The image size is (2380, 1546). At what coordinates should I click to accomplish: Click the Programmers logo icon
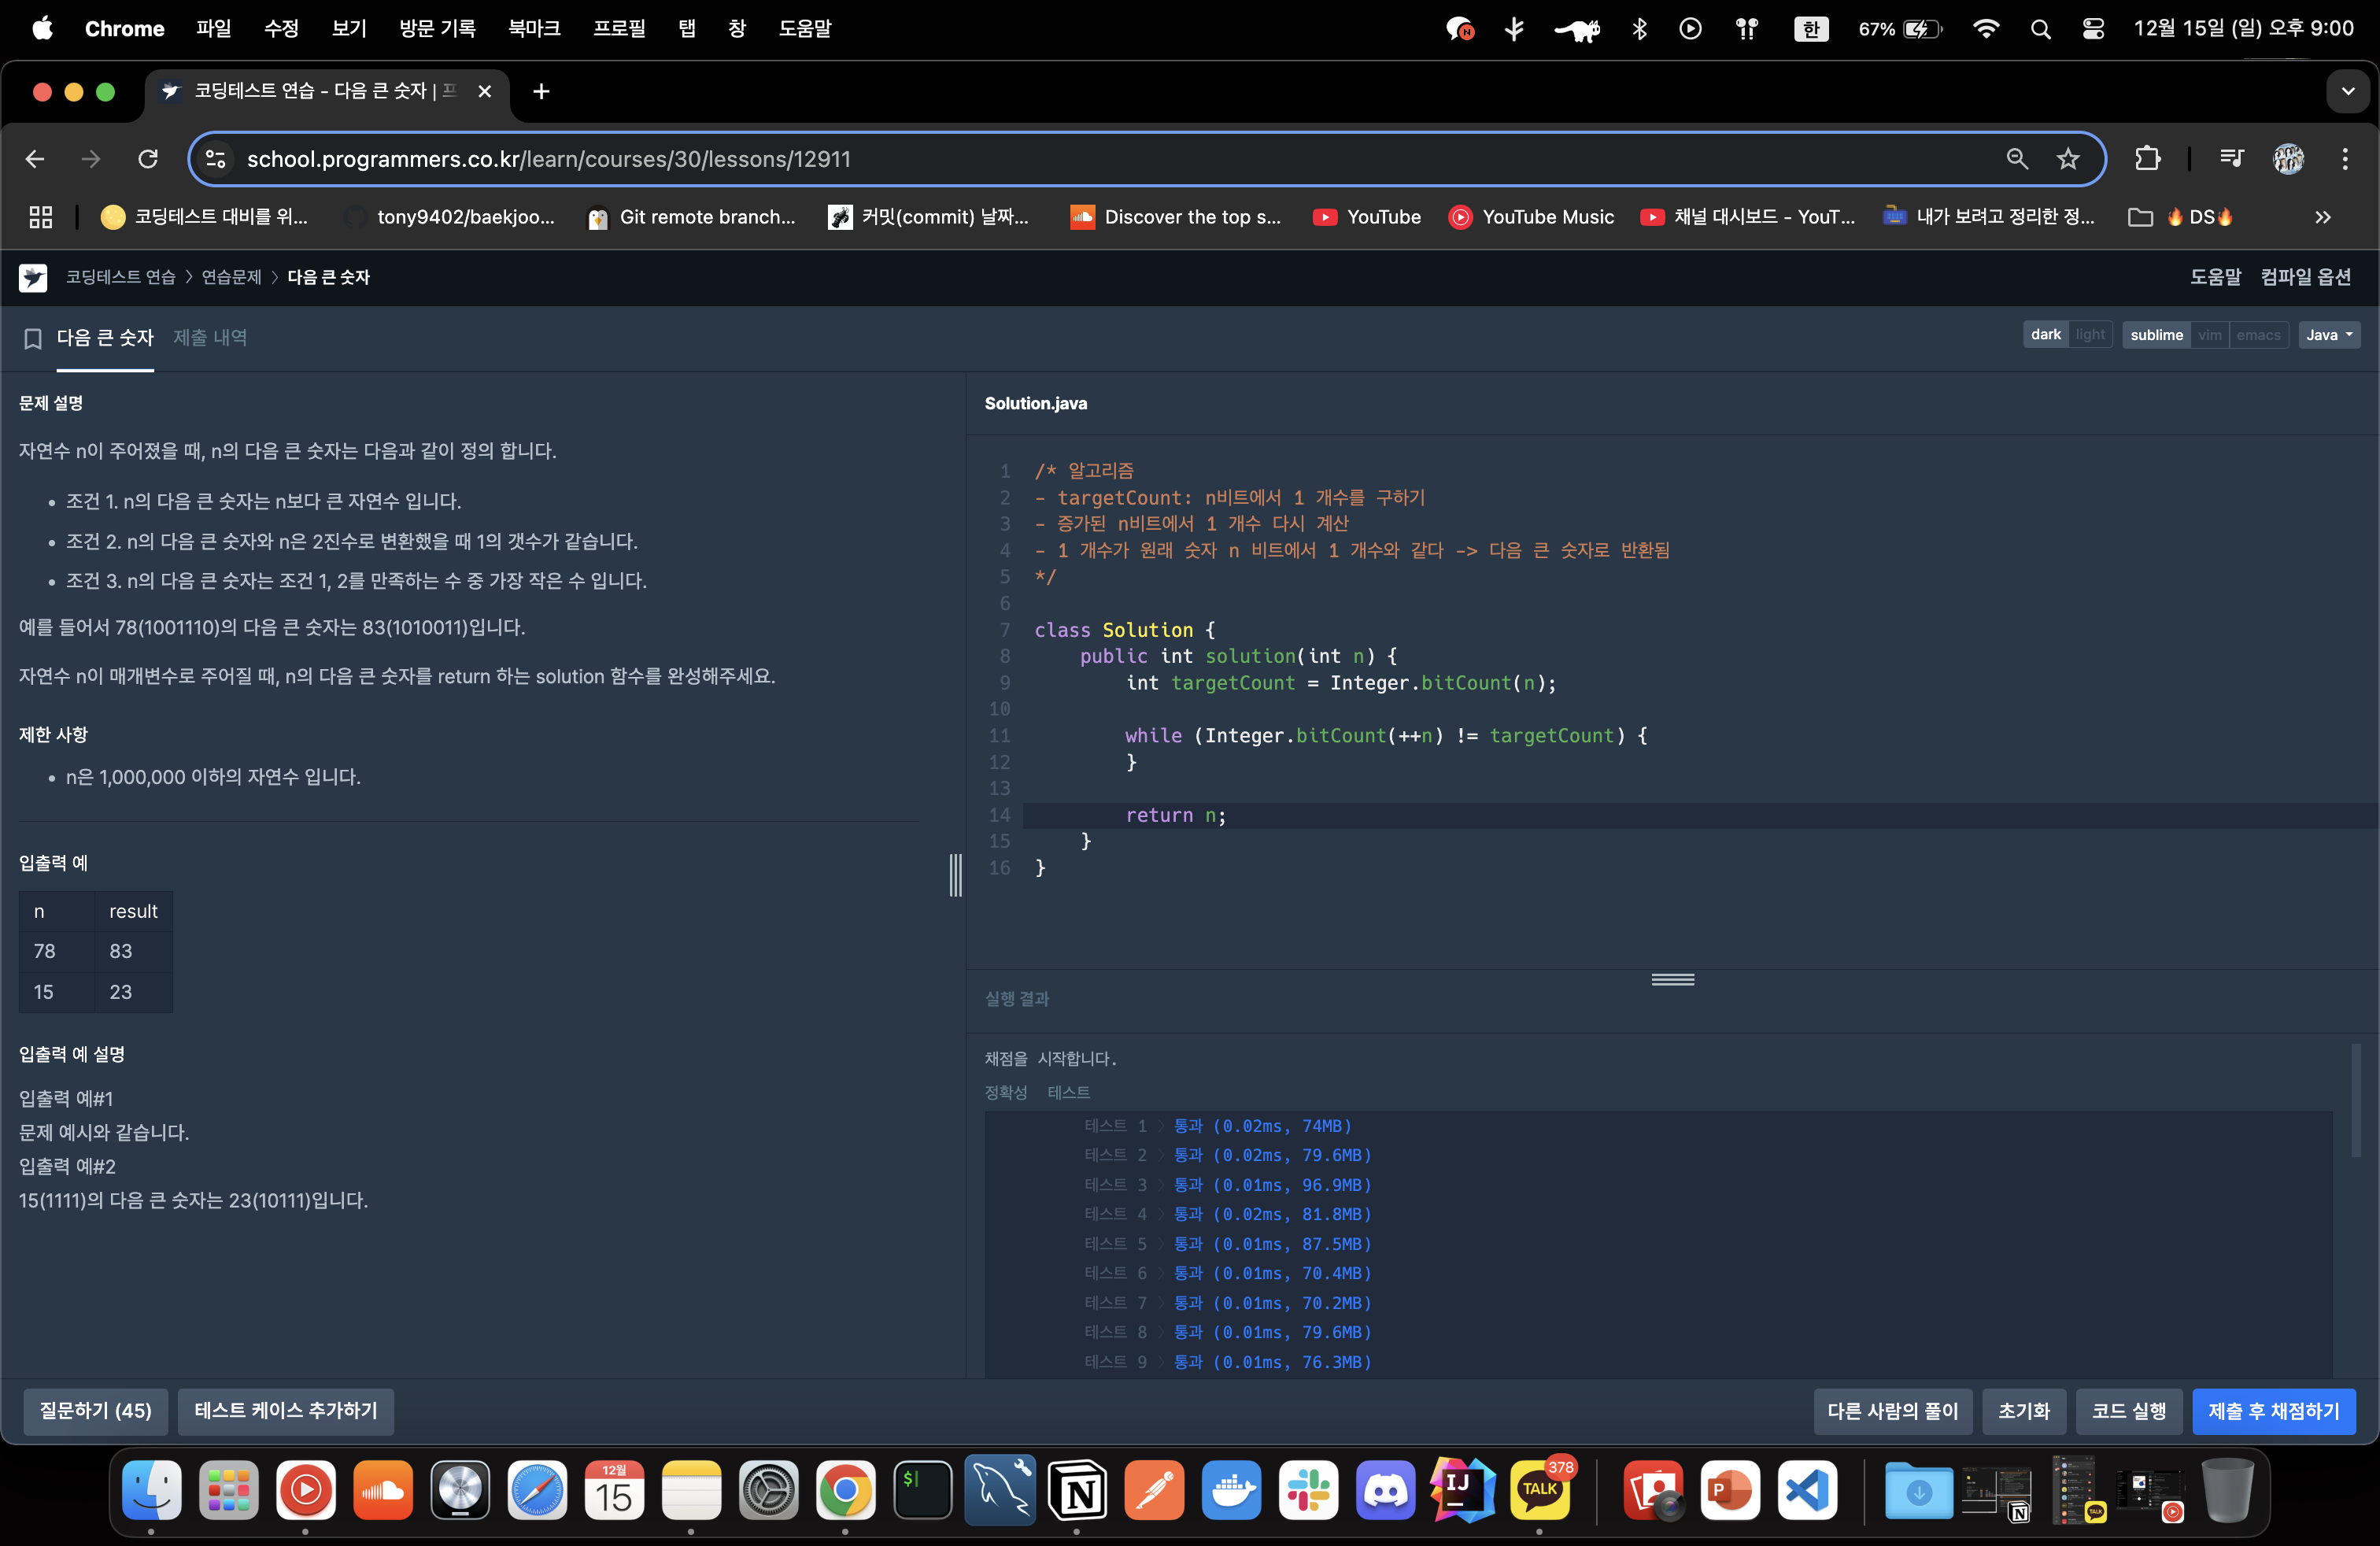coord(31,276)
